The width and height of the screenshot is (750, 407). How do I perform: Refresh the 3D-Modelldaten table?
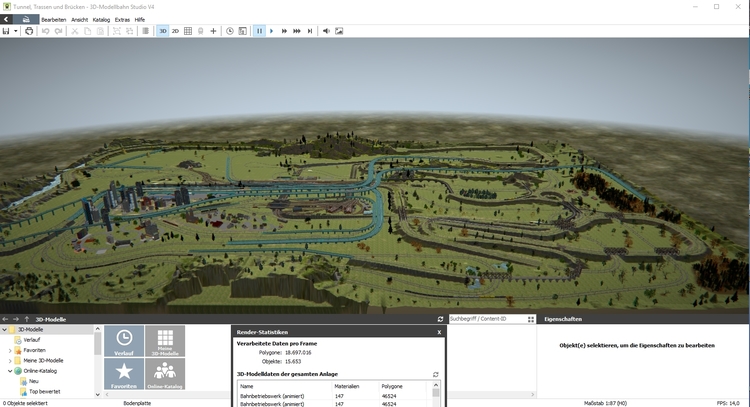point(435,374)
